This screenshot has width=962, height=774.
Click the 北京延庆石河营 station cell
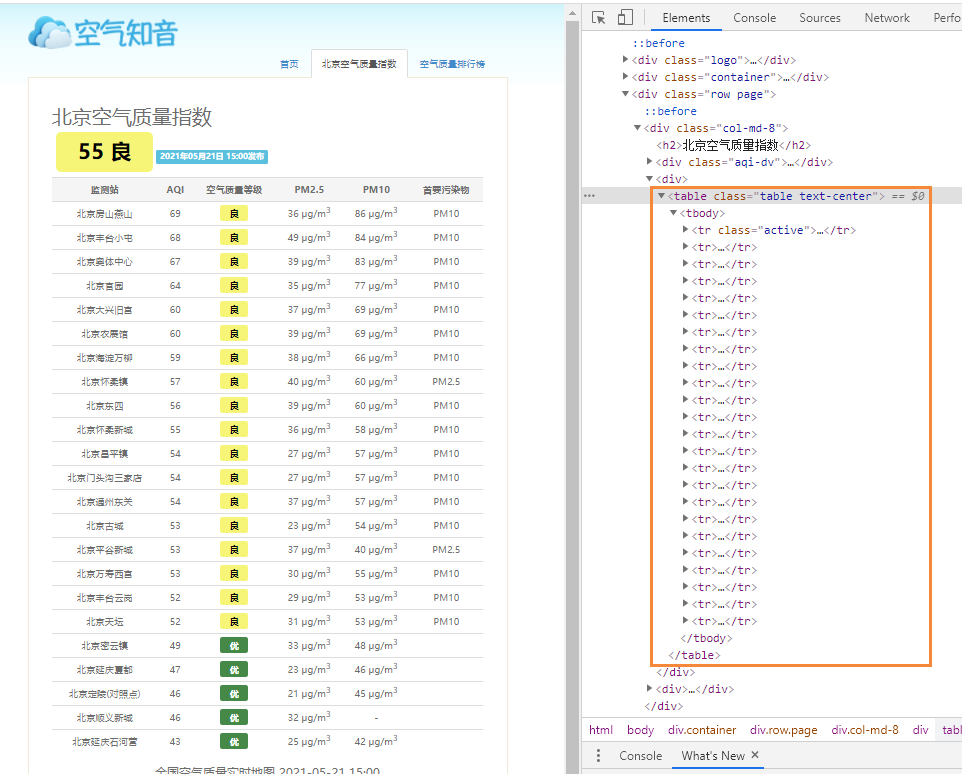(104, 741)
